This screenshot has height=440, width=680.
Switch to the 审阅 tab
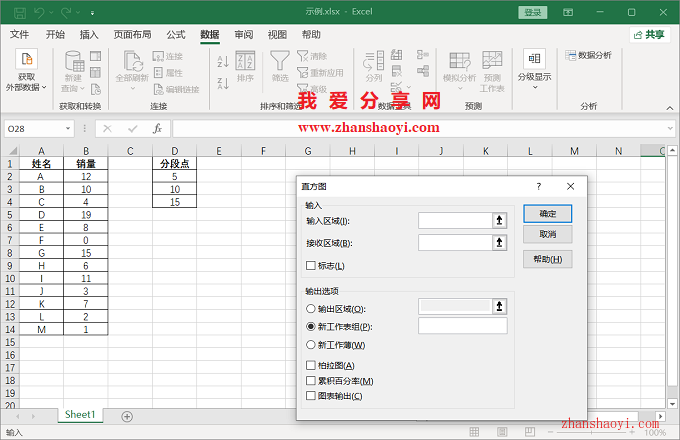[244, 35]
